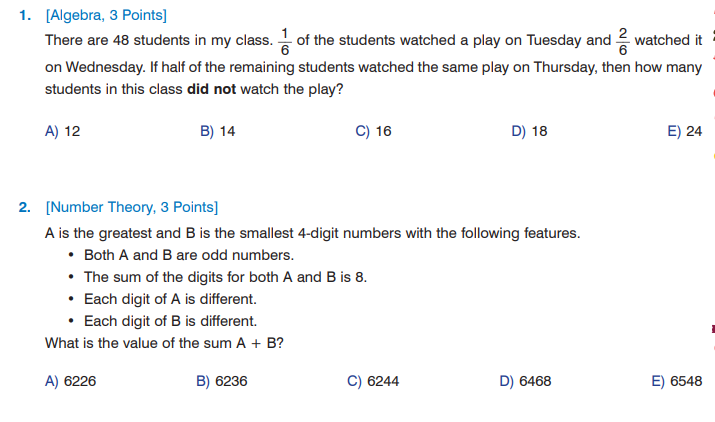
Task: Click bullet 'Each digit of A is different'
Action: pyautogui.click(x=170, y=299)
